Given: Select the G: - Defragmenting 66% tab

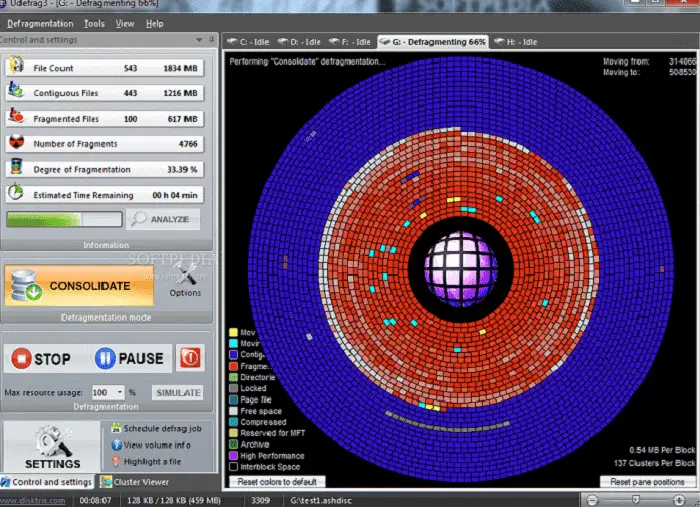Looking at the screenshot, I should tap(433, 42).
